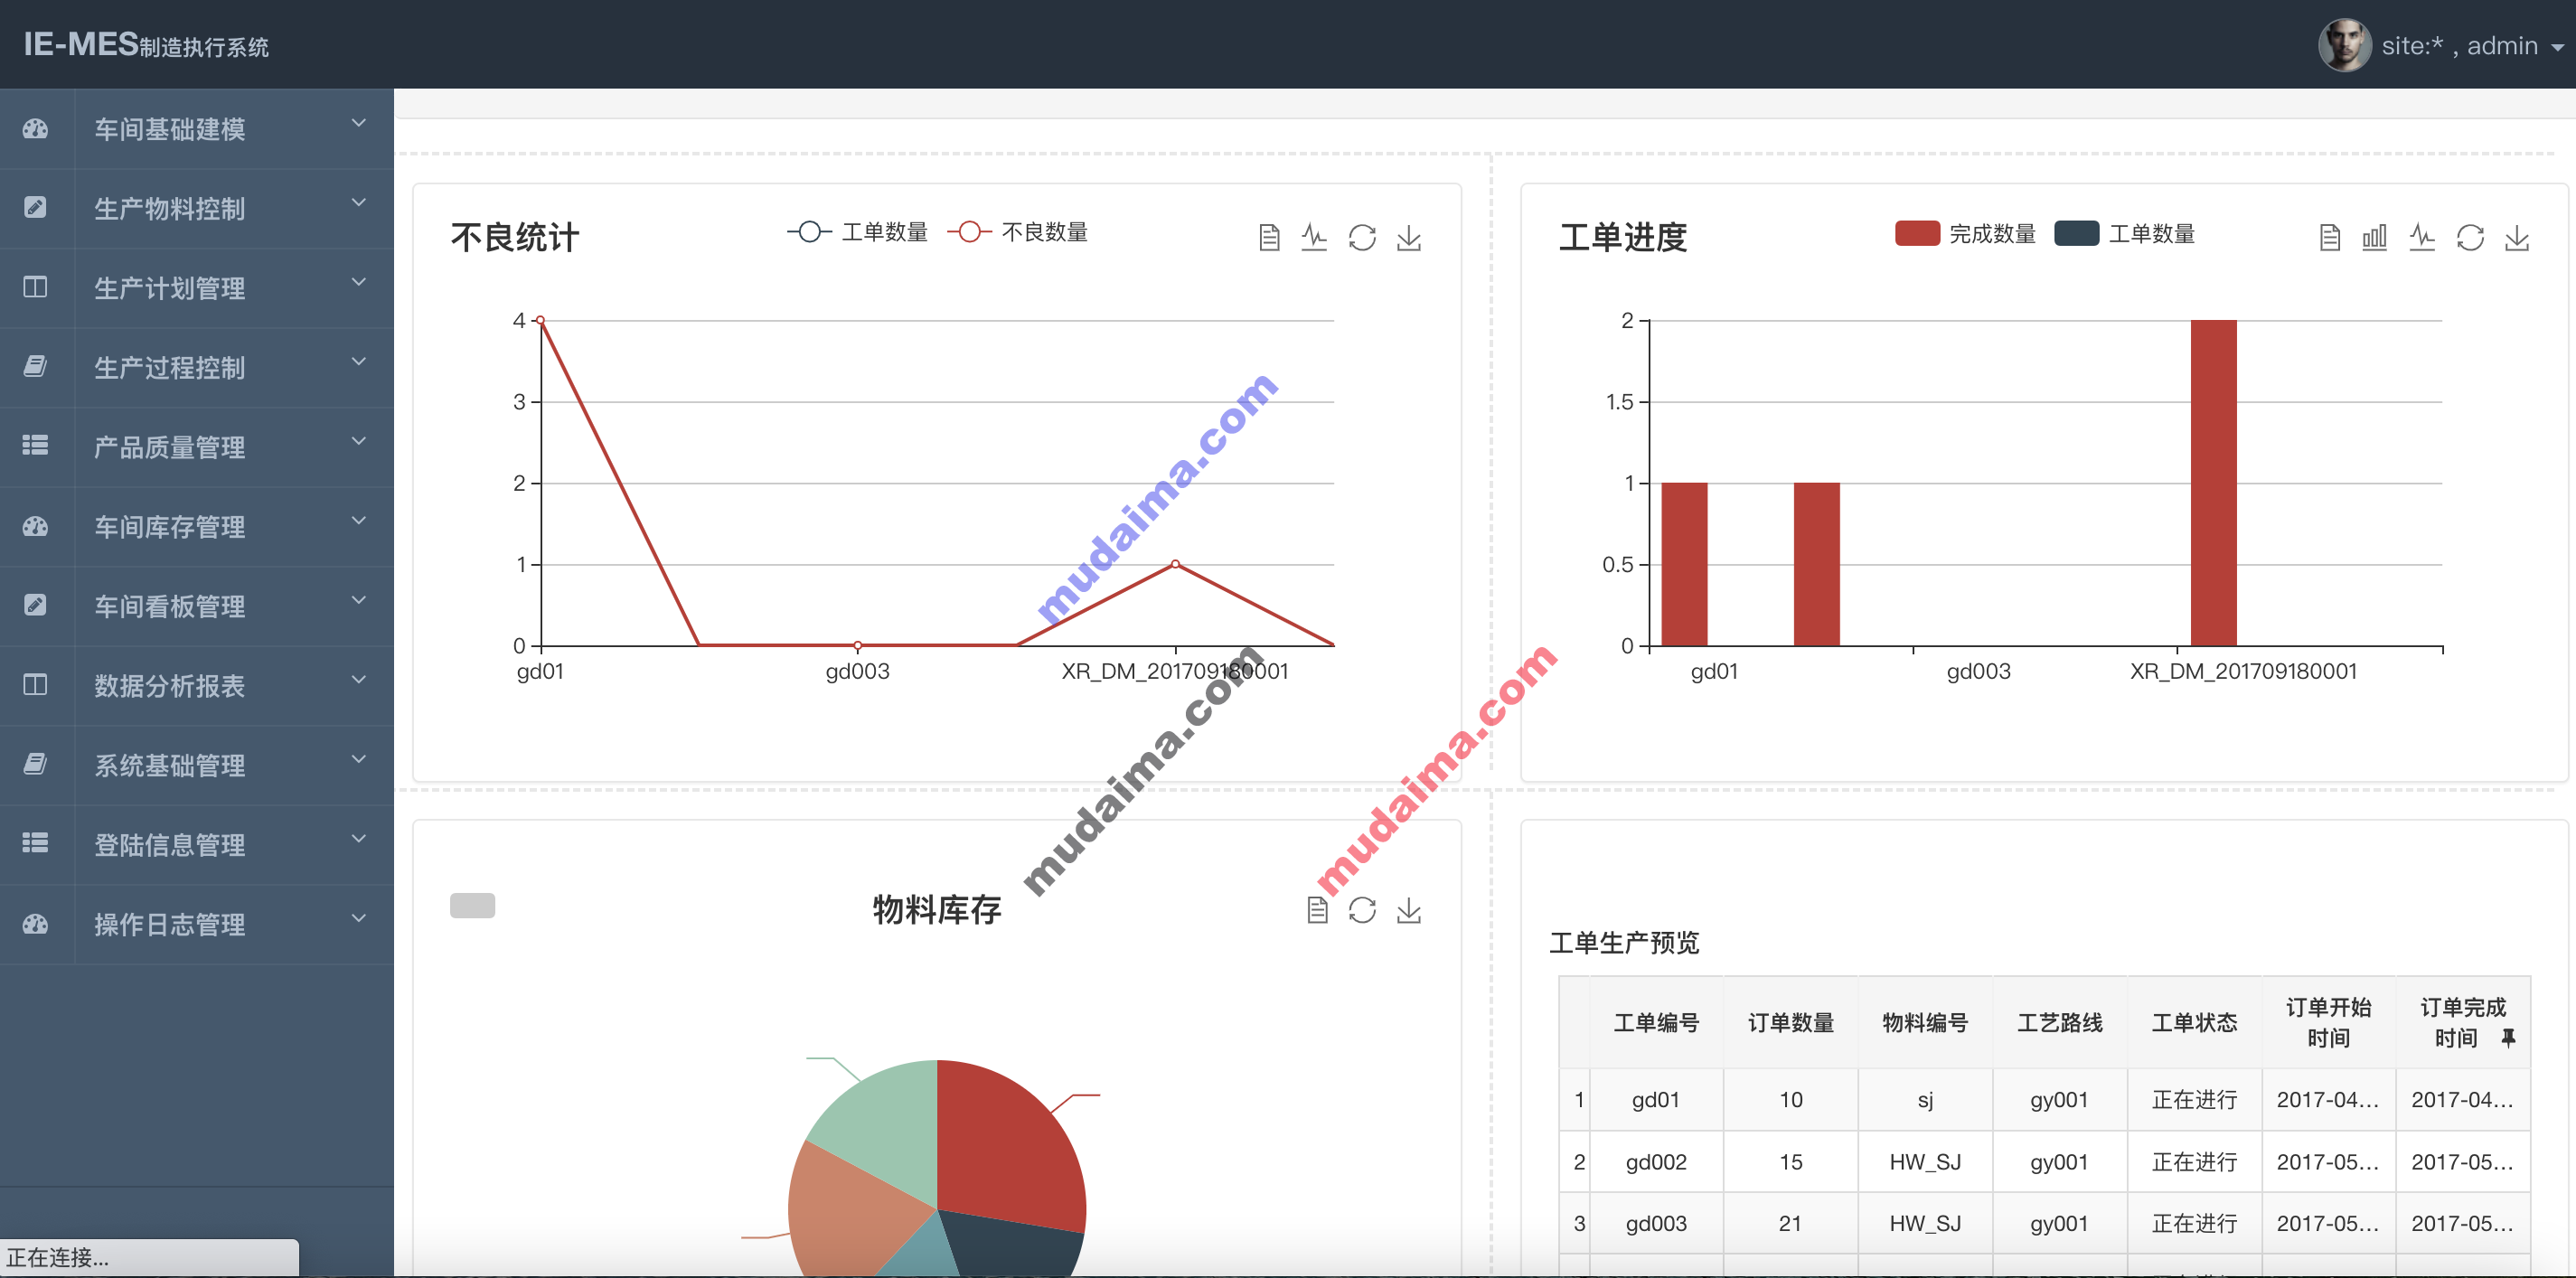Open data view in 不良统计 chart

[1269, 237]
